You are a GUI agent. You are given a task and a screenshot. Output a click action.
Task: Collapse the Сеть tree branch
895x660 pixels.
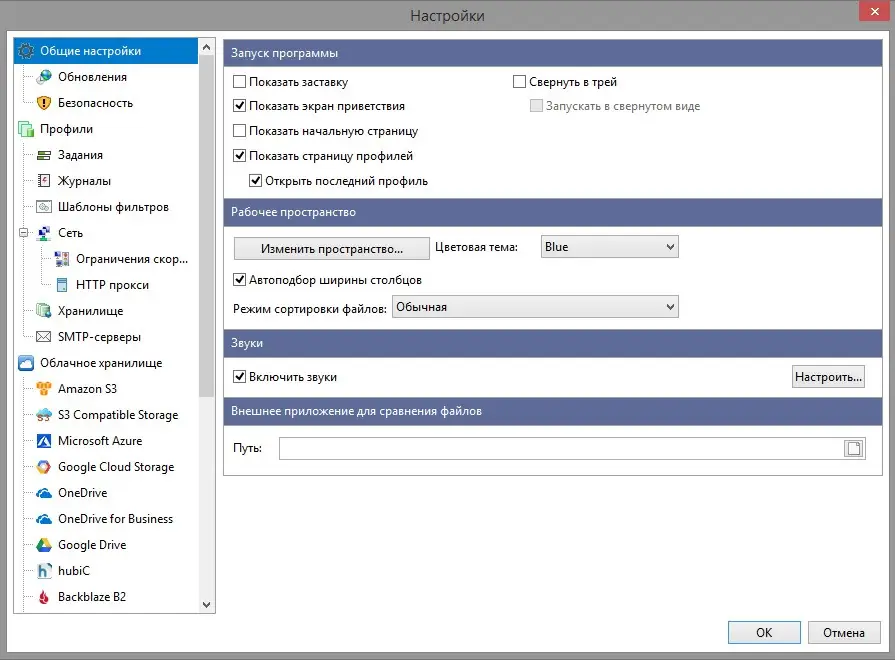[23, 232]
